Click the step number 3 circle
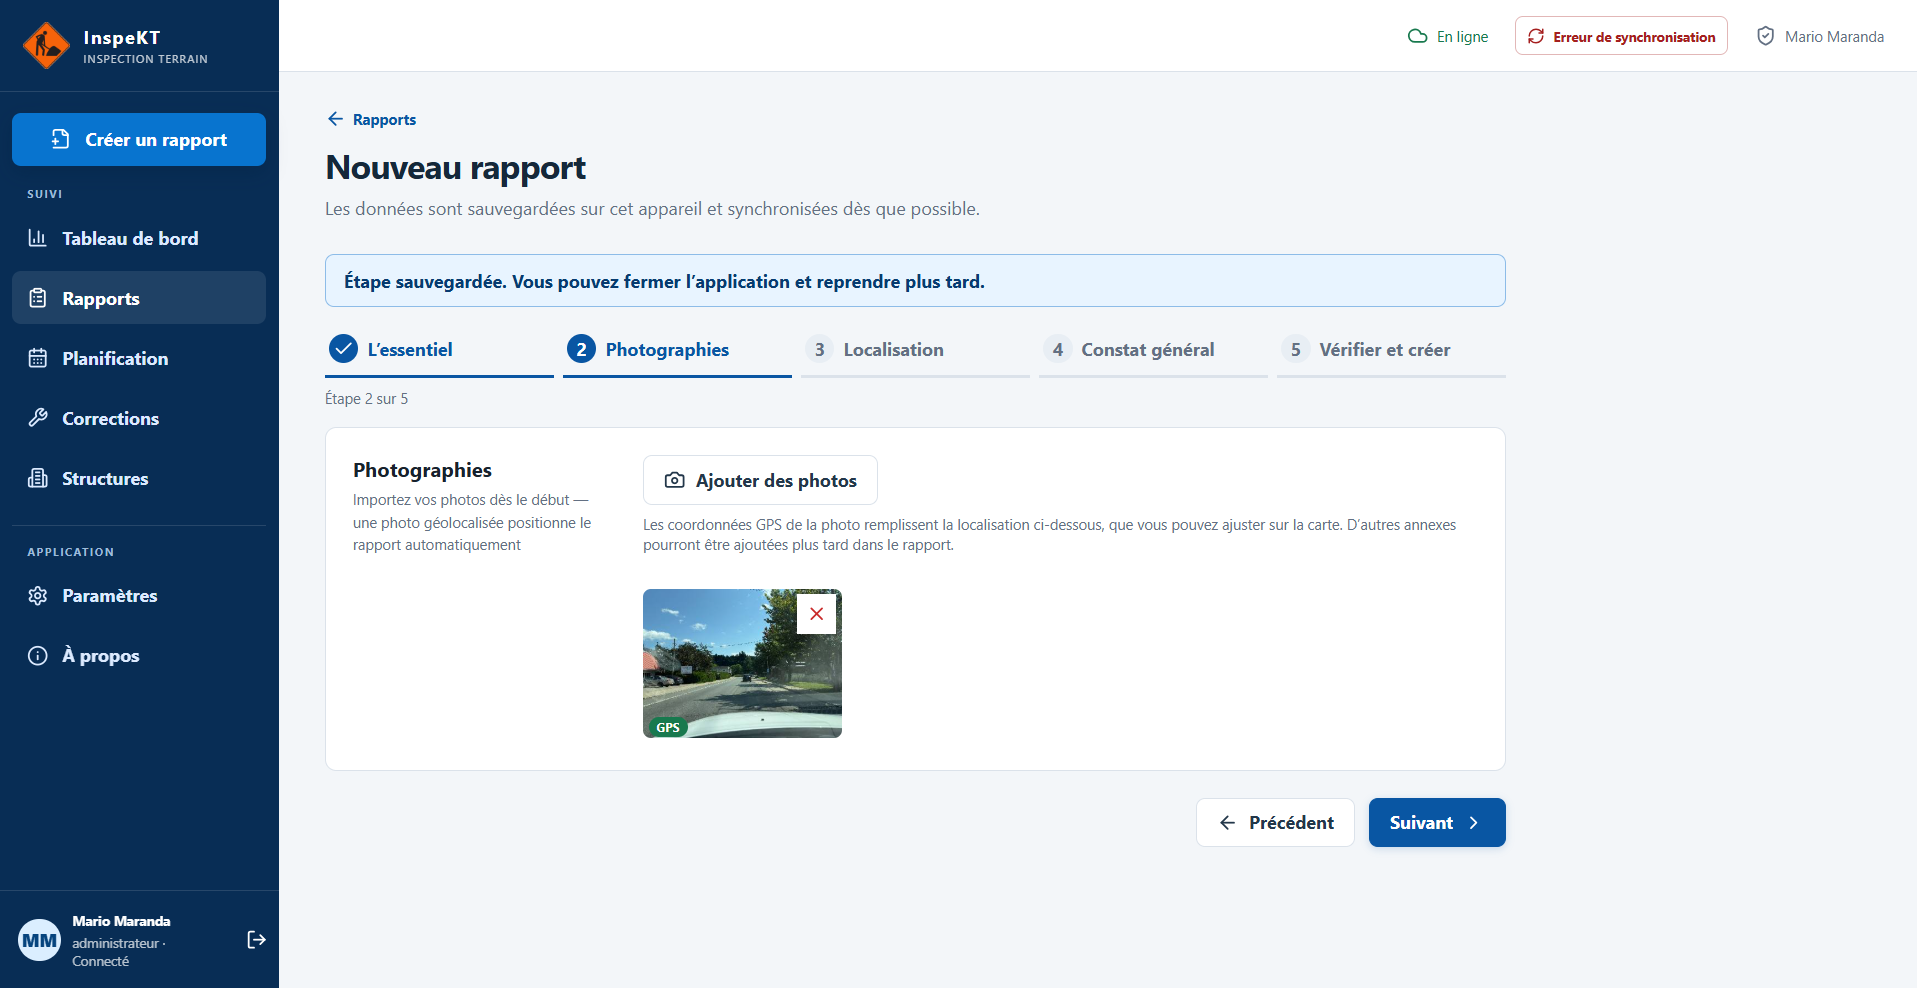This screenshot has width=1917, height=988. click(819, 349)
